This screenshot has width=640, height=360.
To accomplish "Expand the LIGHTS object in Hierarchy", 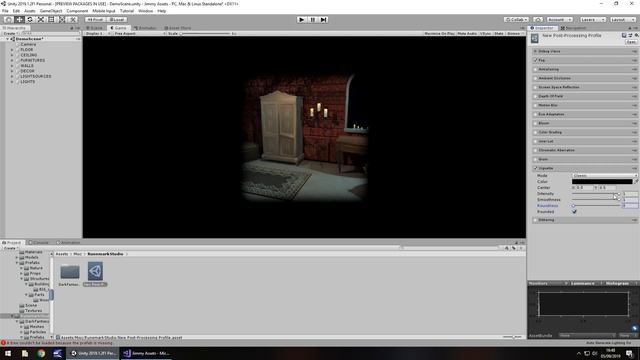I will point(12,82).
